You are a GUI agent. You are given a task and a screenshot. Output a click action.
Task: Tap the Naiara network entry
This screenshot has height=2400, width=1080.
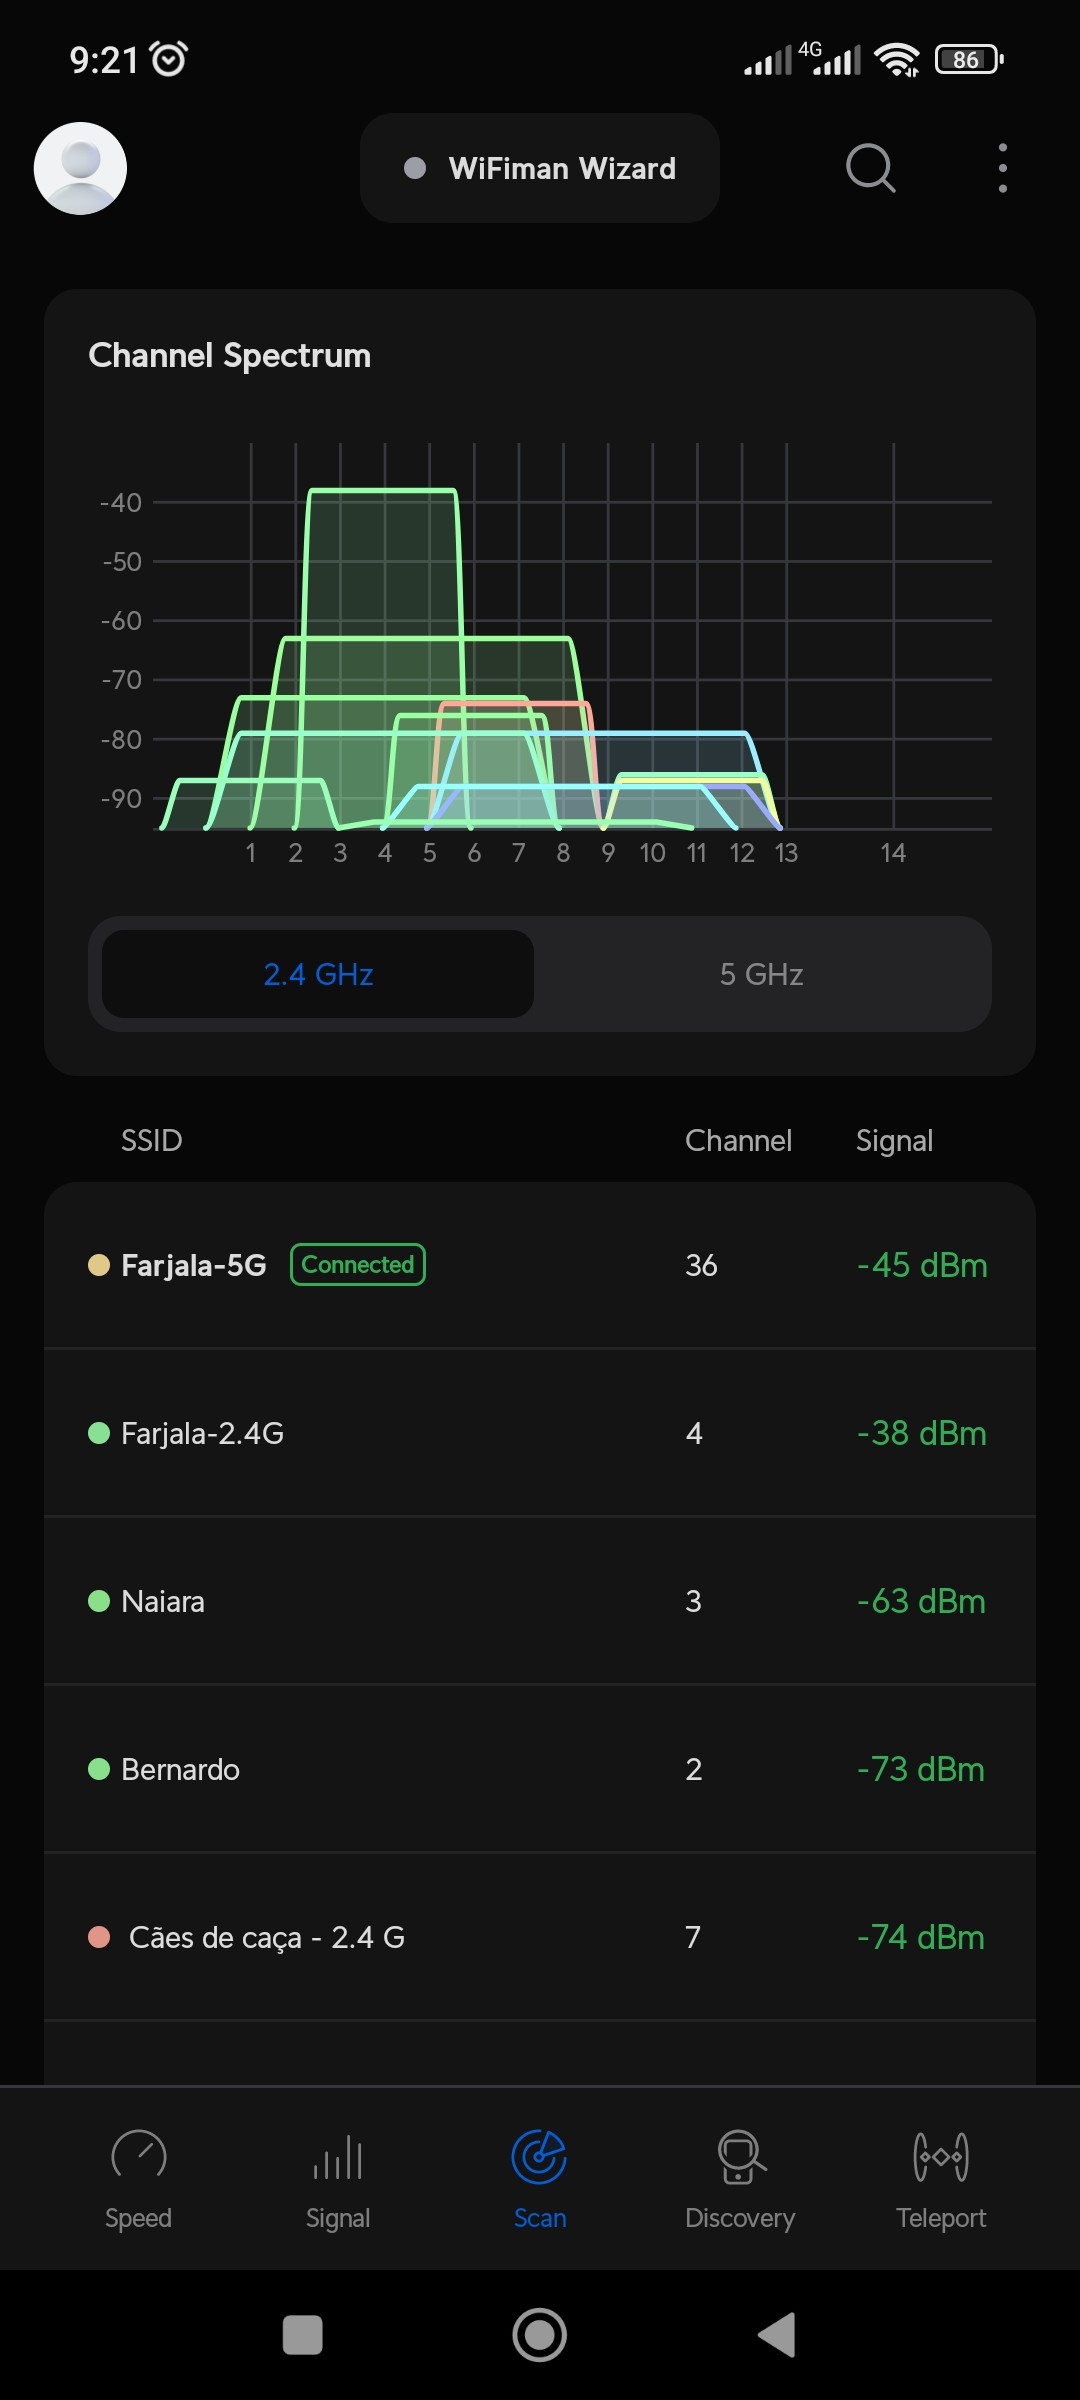tap(540, 1601)
